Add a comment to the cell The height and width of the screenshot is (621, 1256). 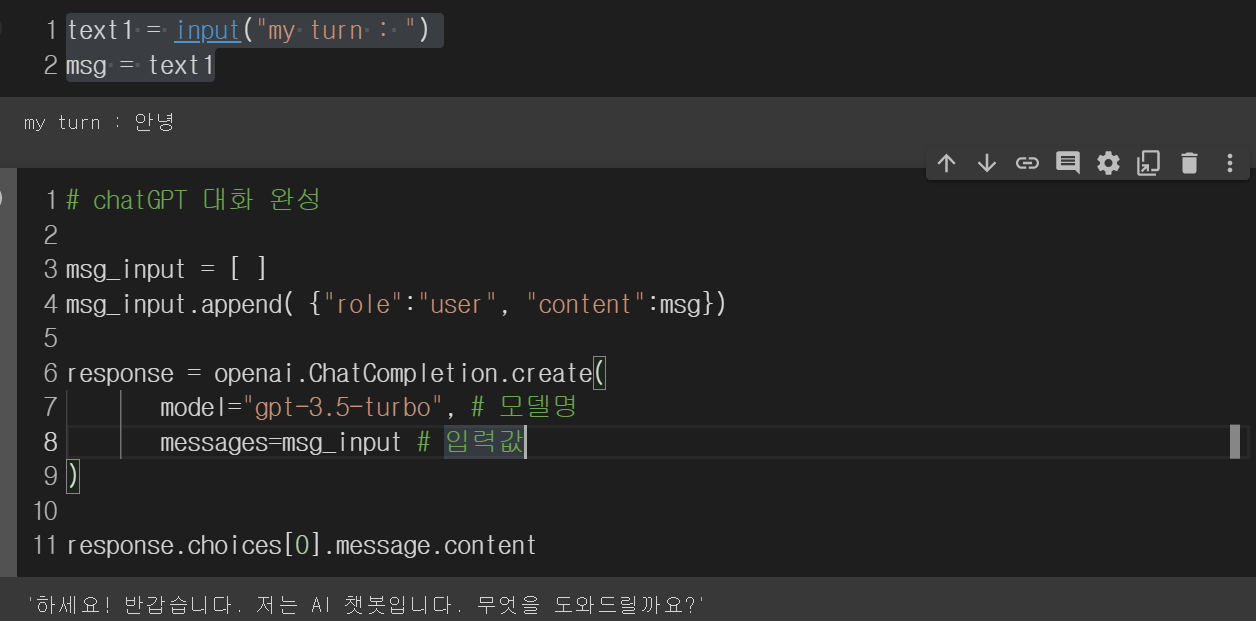click(x=1068, y=163)
